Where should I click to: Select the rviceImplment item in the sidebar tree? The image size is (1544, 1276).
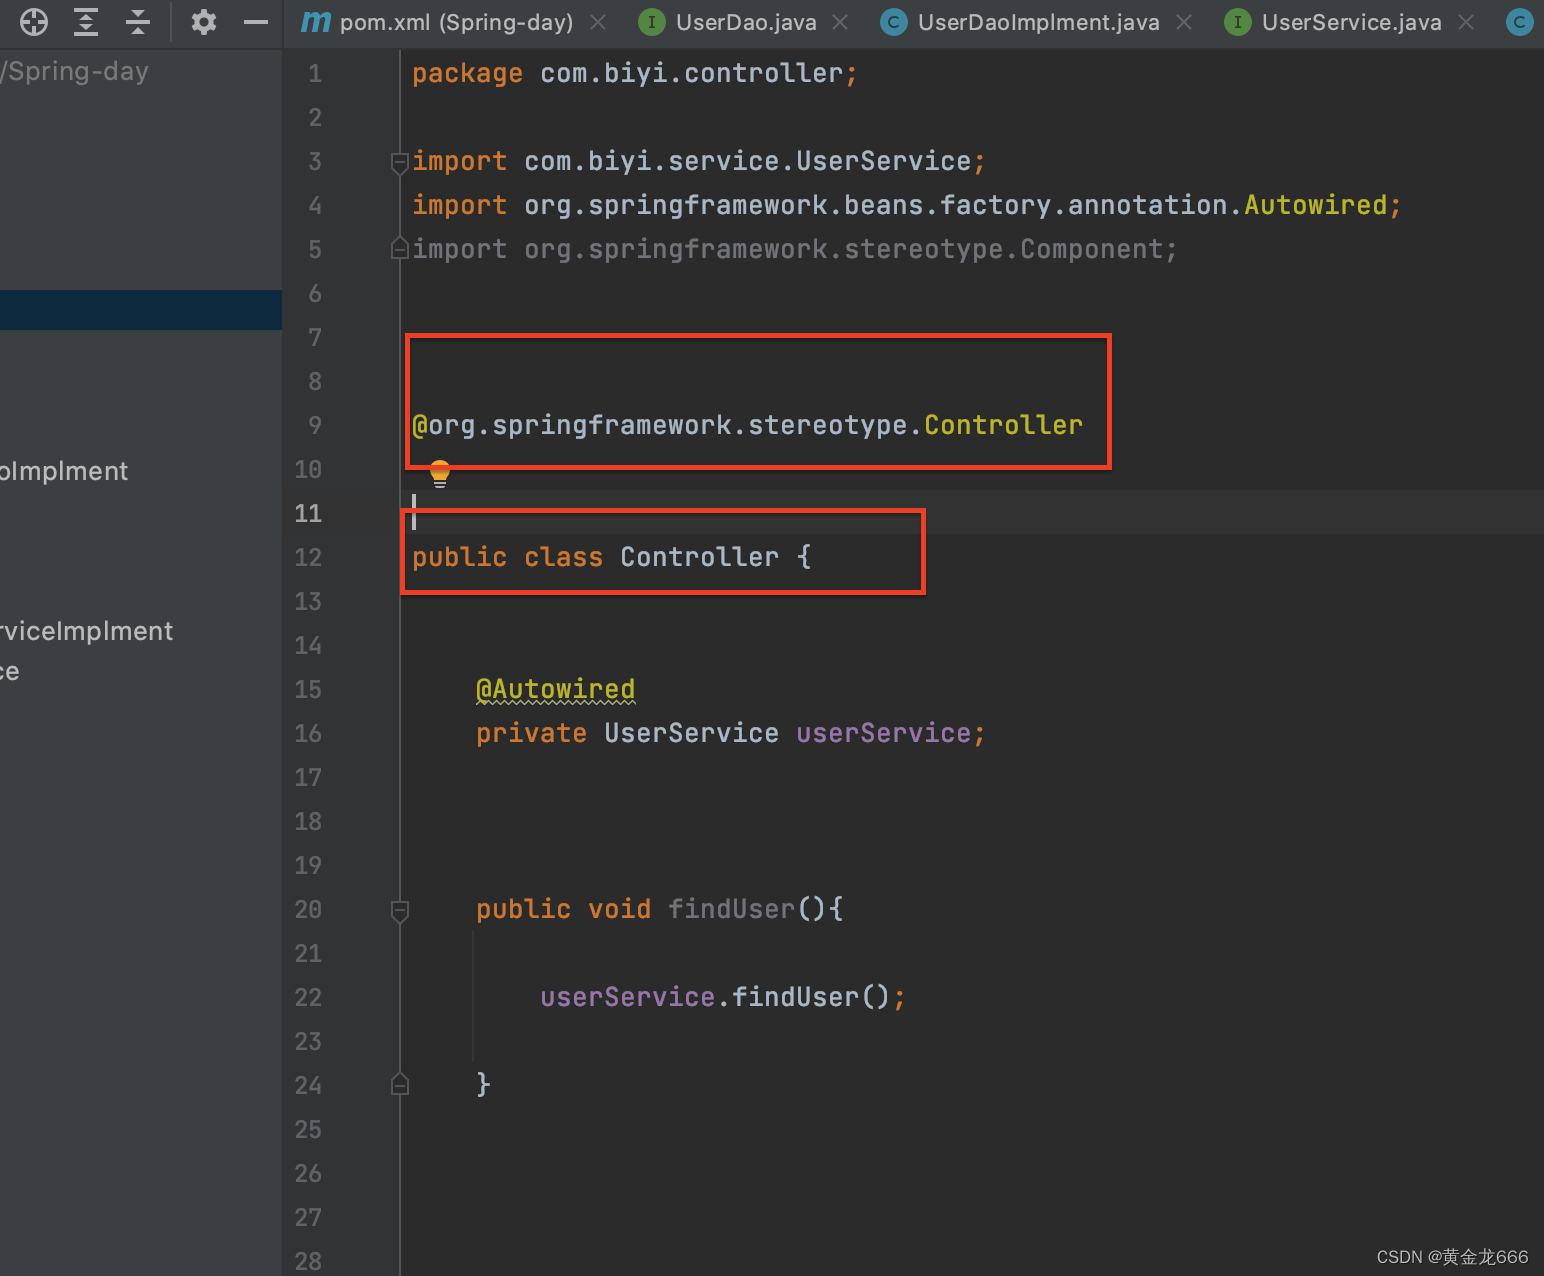coord(87,631)
